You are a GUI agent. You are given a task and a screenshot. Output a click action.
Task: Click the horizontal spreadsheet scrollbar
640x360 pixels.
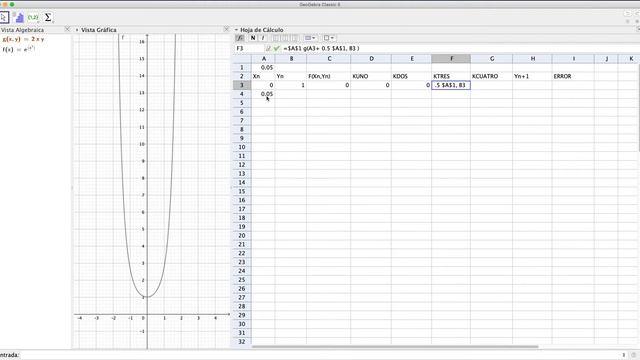coord(395,347)
